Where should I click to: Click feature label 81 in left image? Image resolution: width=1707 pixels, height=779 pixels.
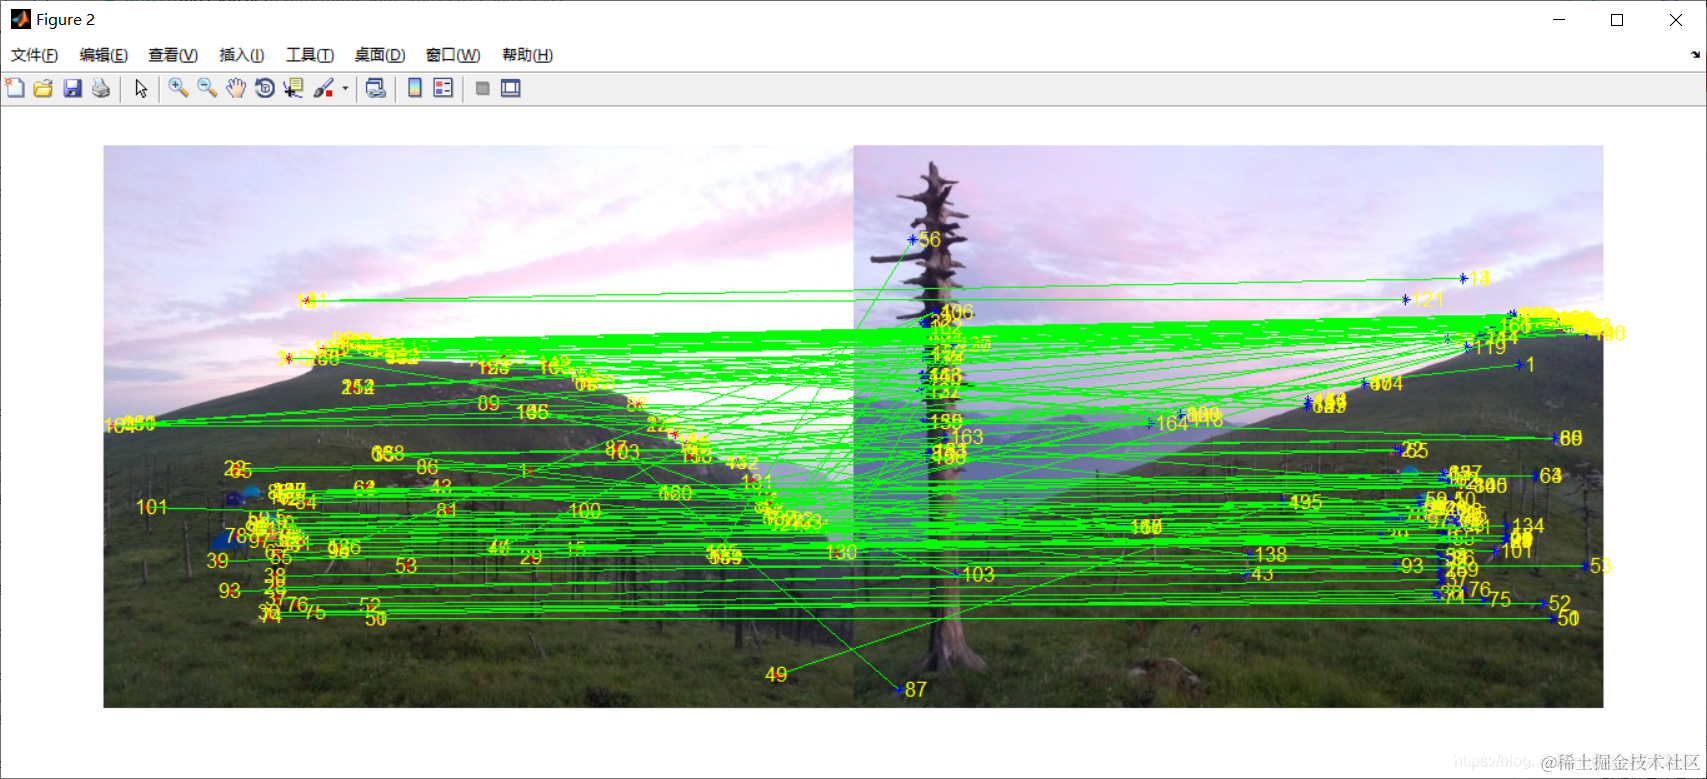(447, 509)
